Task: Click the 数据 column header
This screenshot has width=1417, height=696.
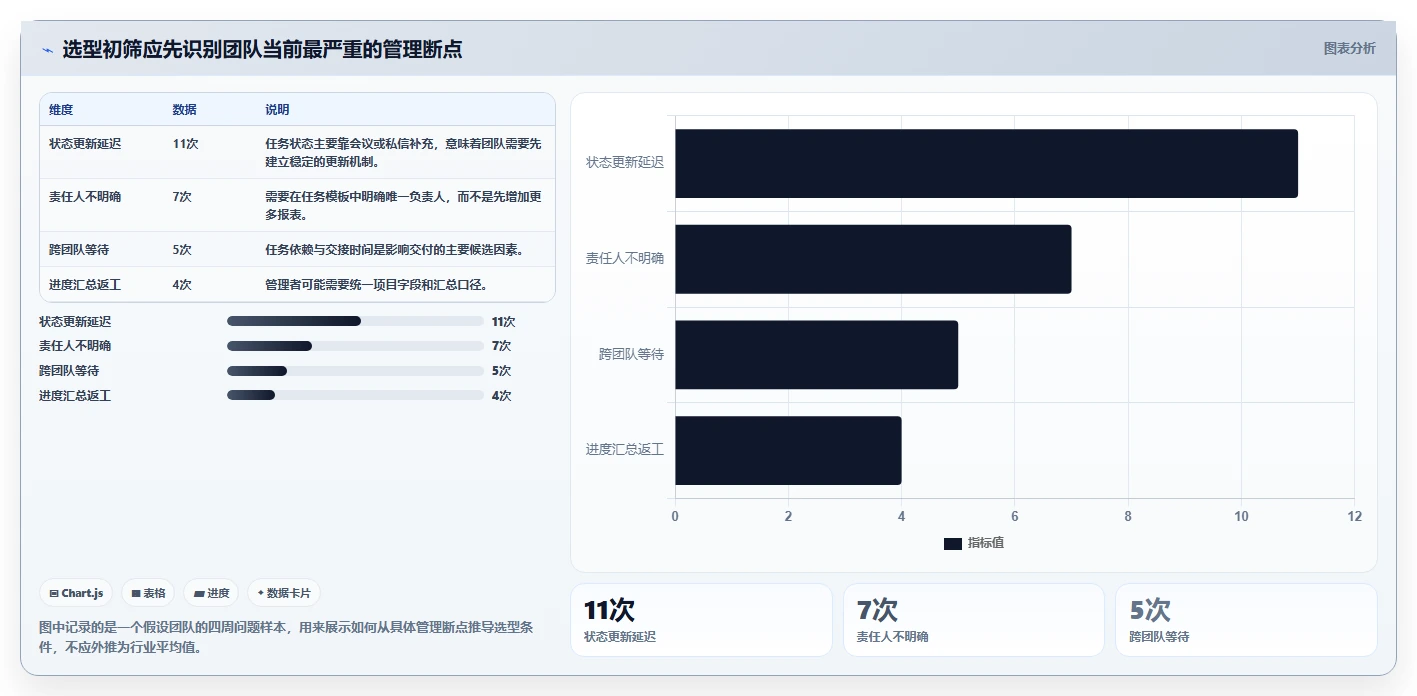Action: pos(184,110)
